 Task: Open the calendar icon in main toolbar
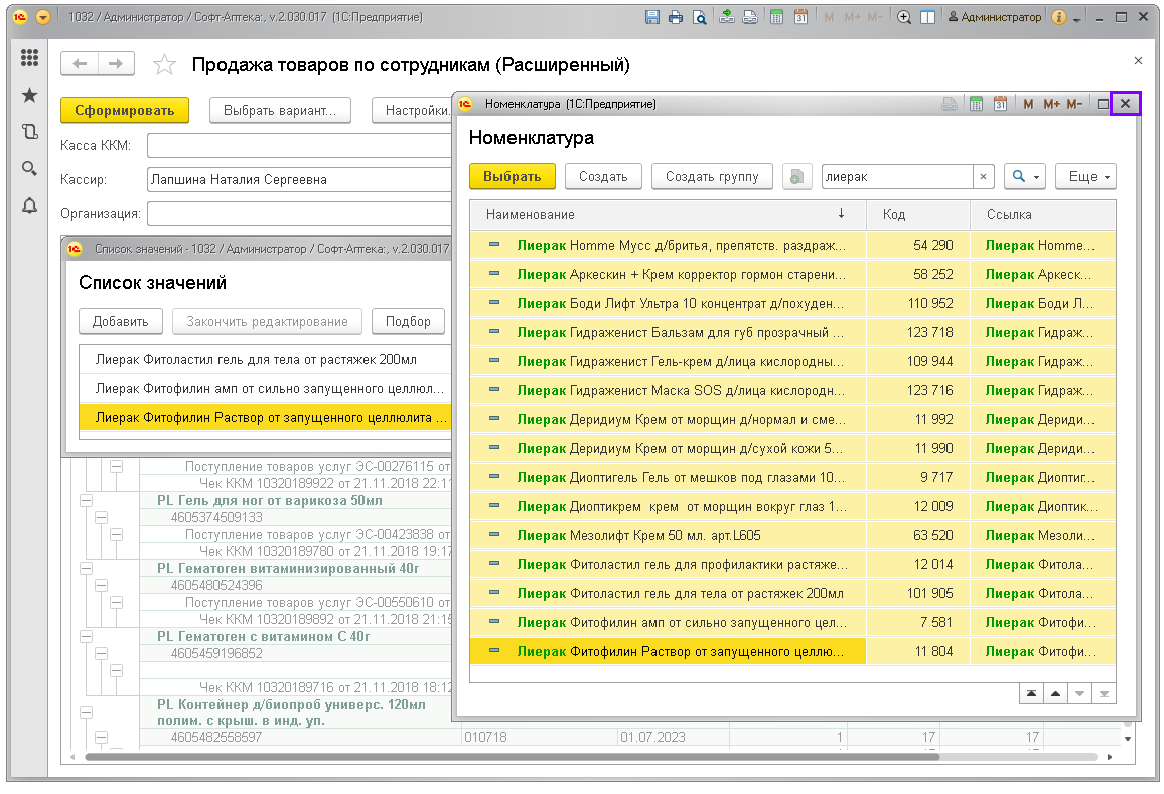(800, 17)
